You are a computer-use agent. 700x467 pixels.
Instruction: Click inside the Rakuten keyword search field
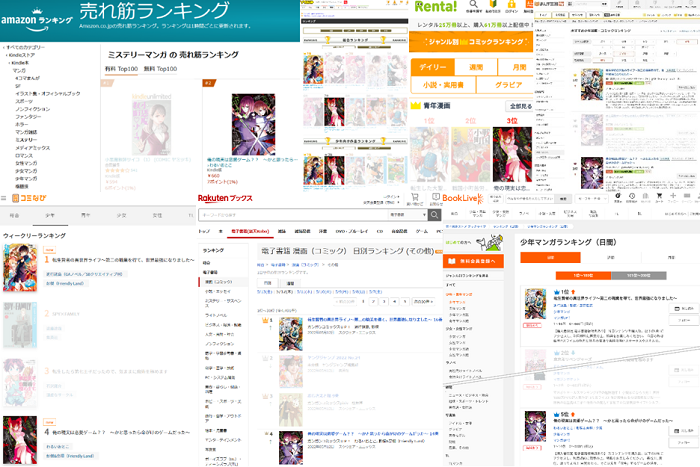click(294, 215)
